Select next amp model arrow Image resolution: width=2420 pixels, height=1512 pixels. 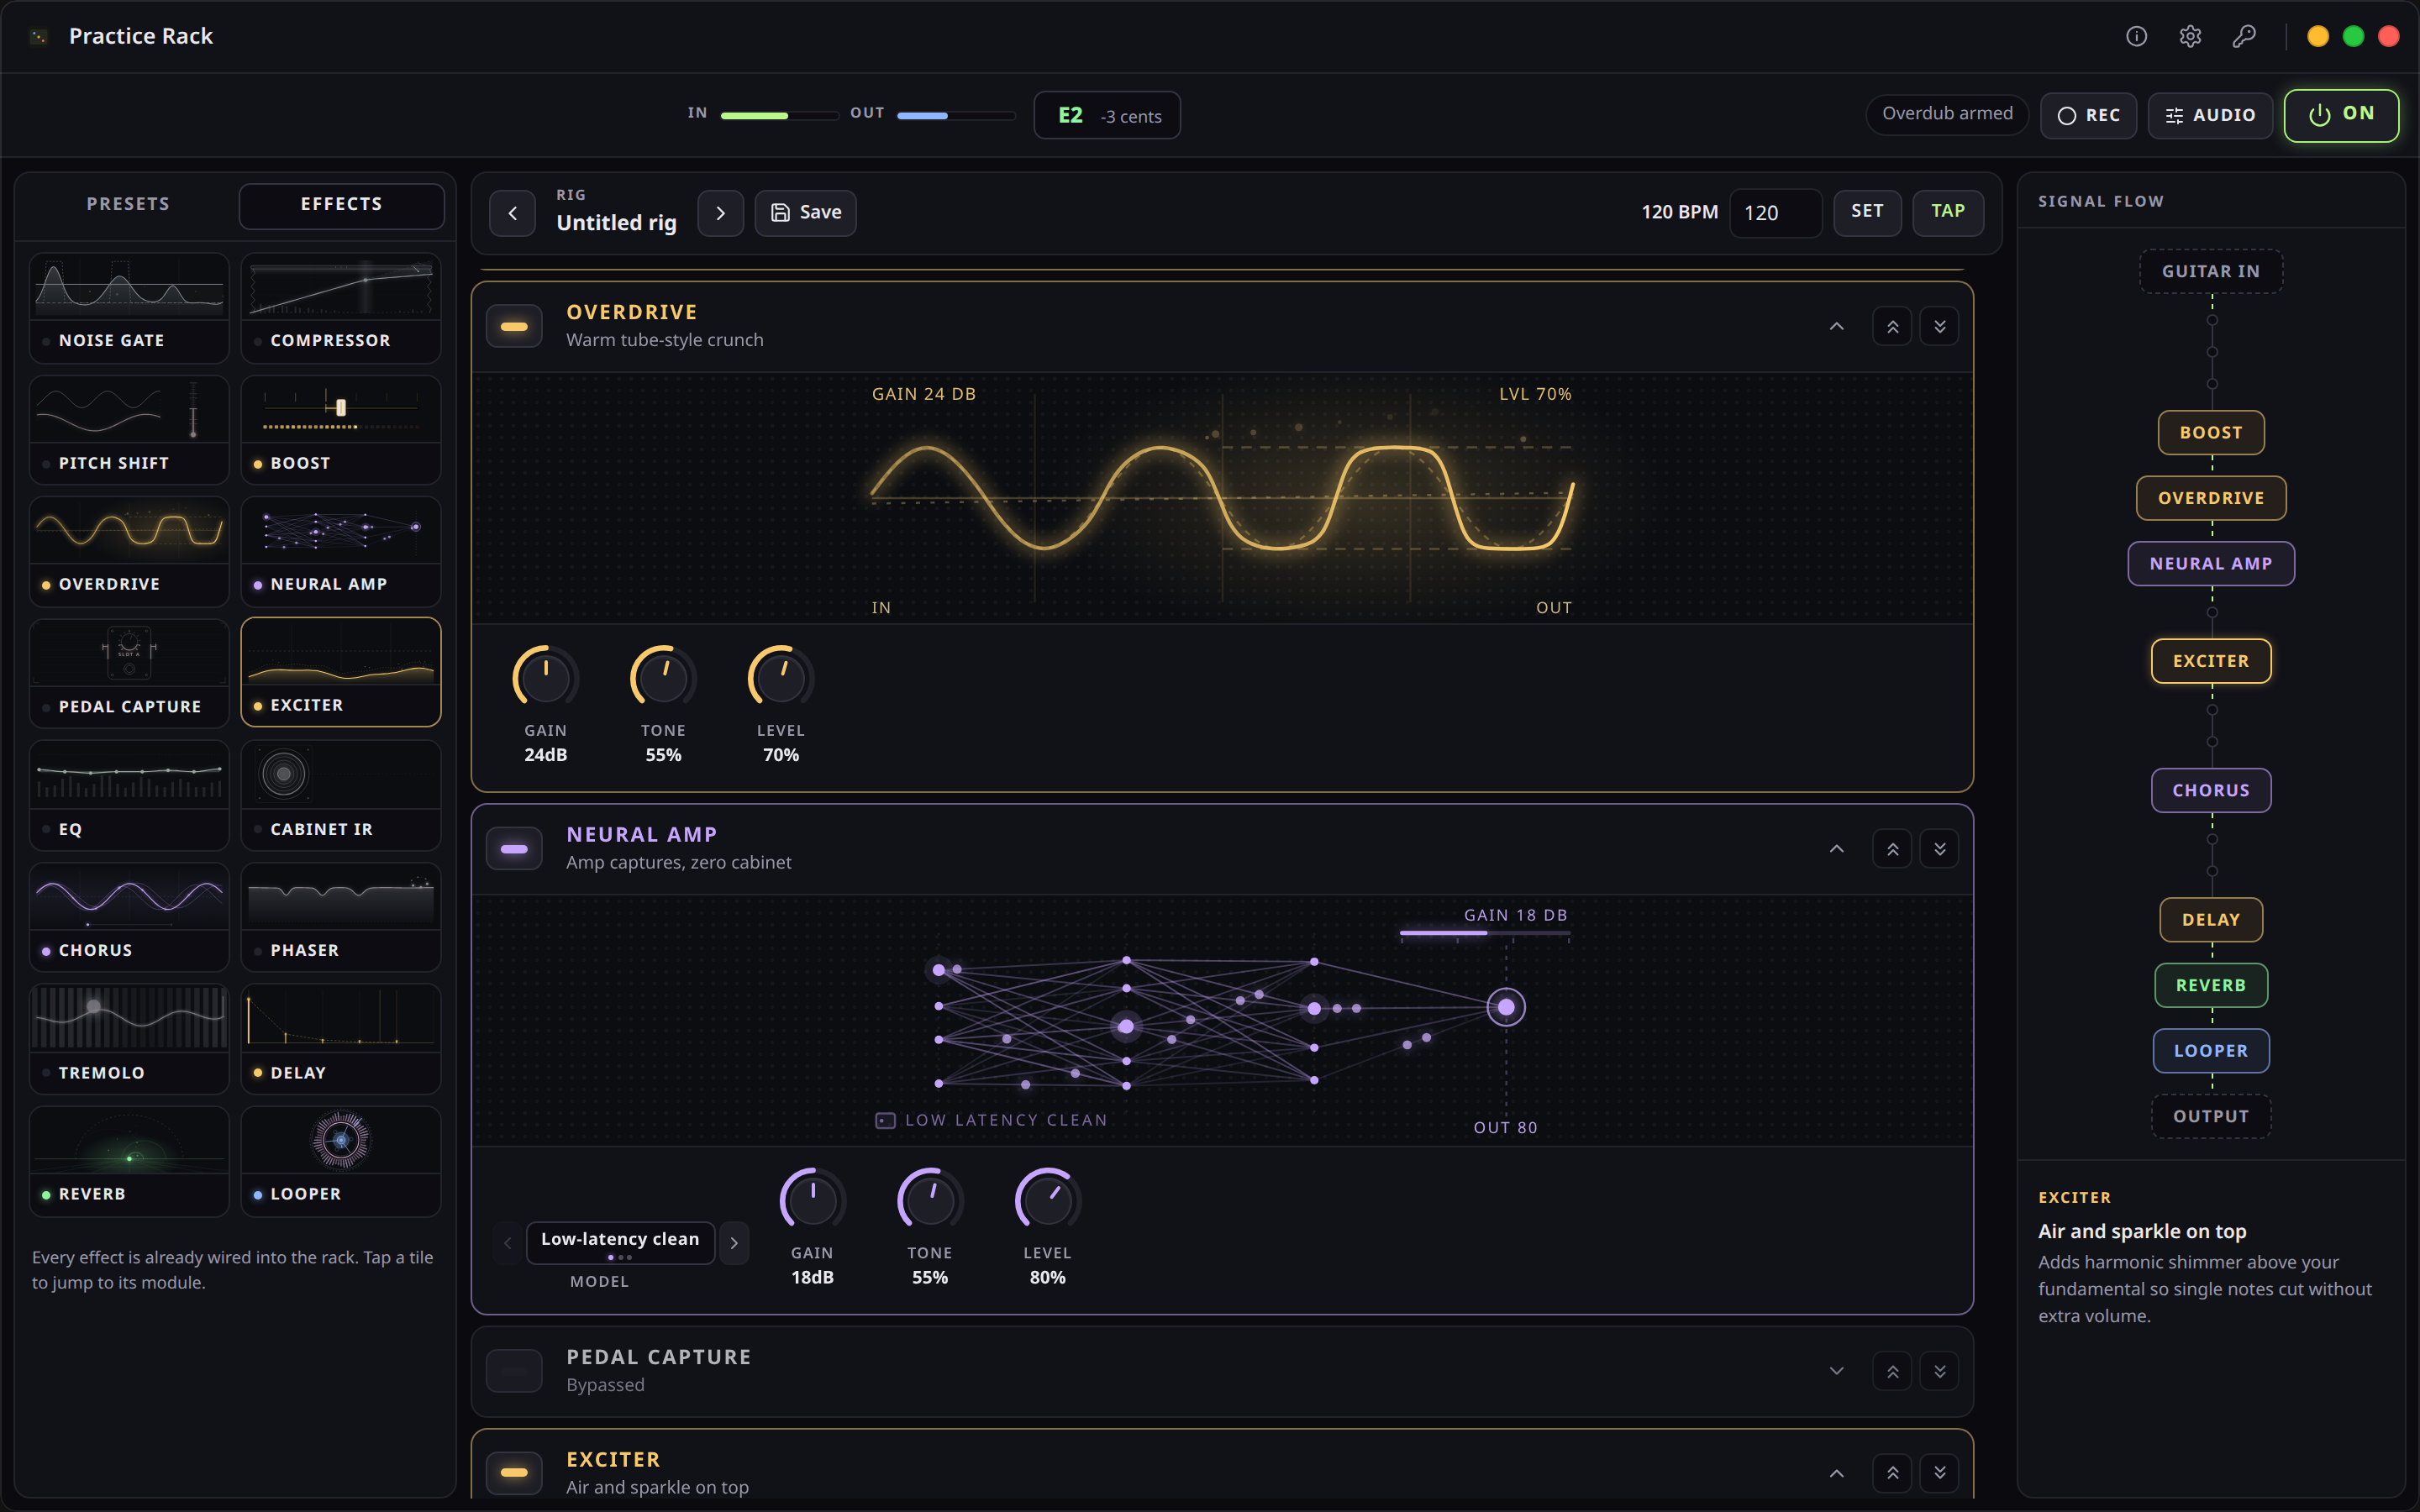pyautogui.click(x=734, y=1242)
